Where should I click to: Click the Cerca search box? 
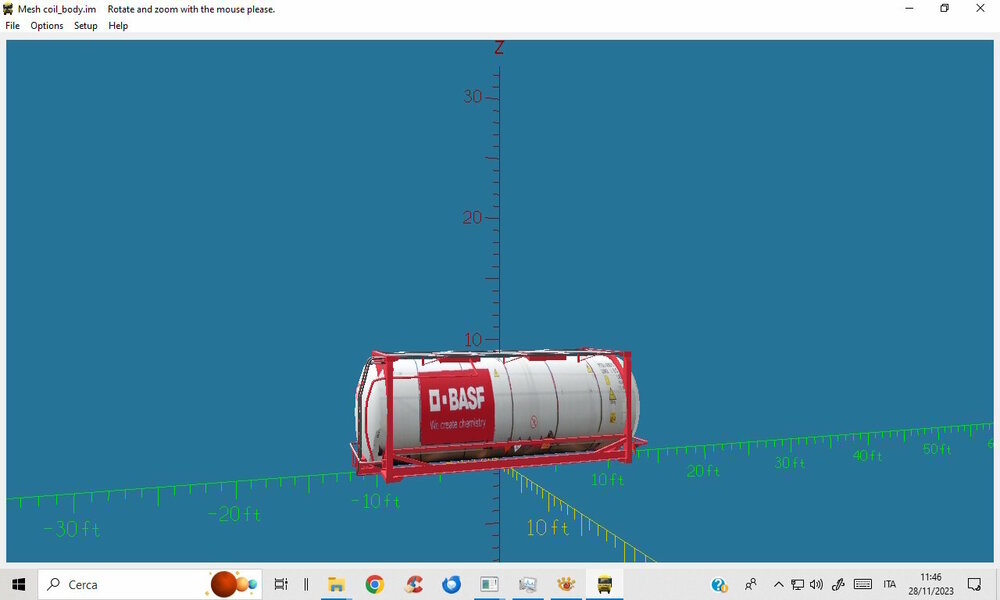point(150,584)
